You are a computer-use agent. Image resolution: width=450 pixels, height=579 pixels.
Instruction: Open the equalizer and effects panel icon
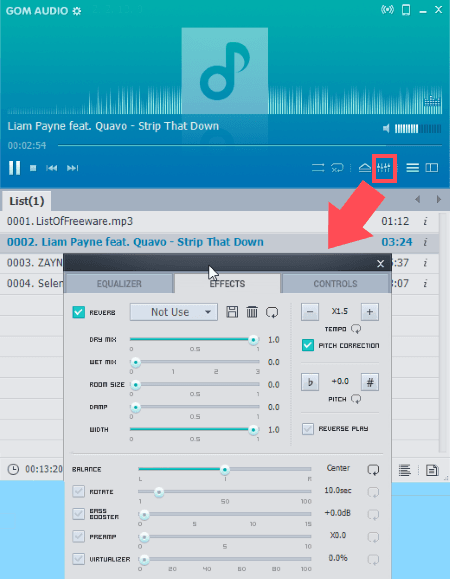click(x=384, y=168)
